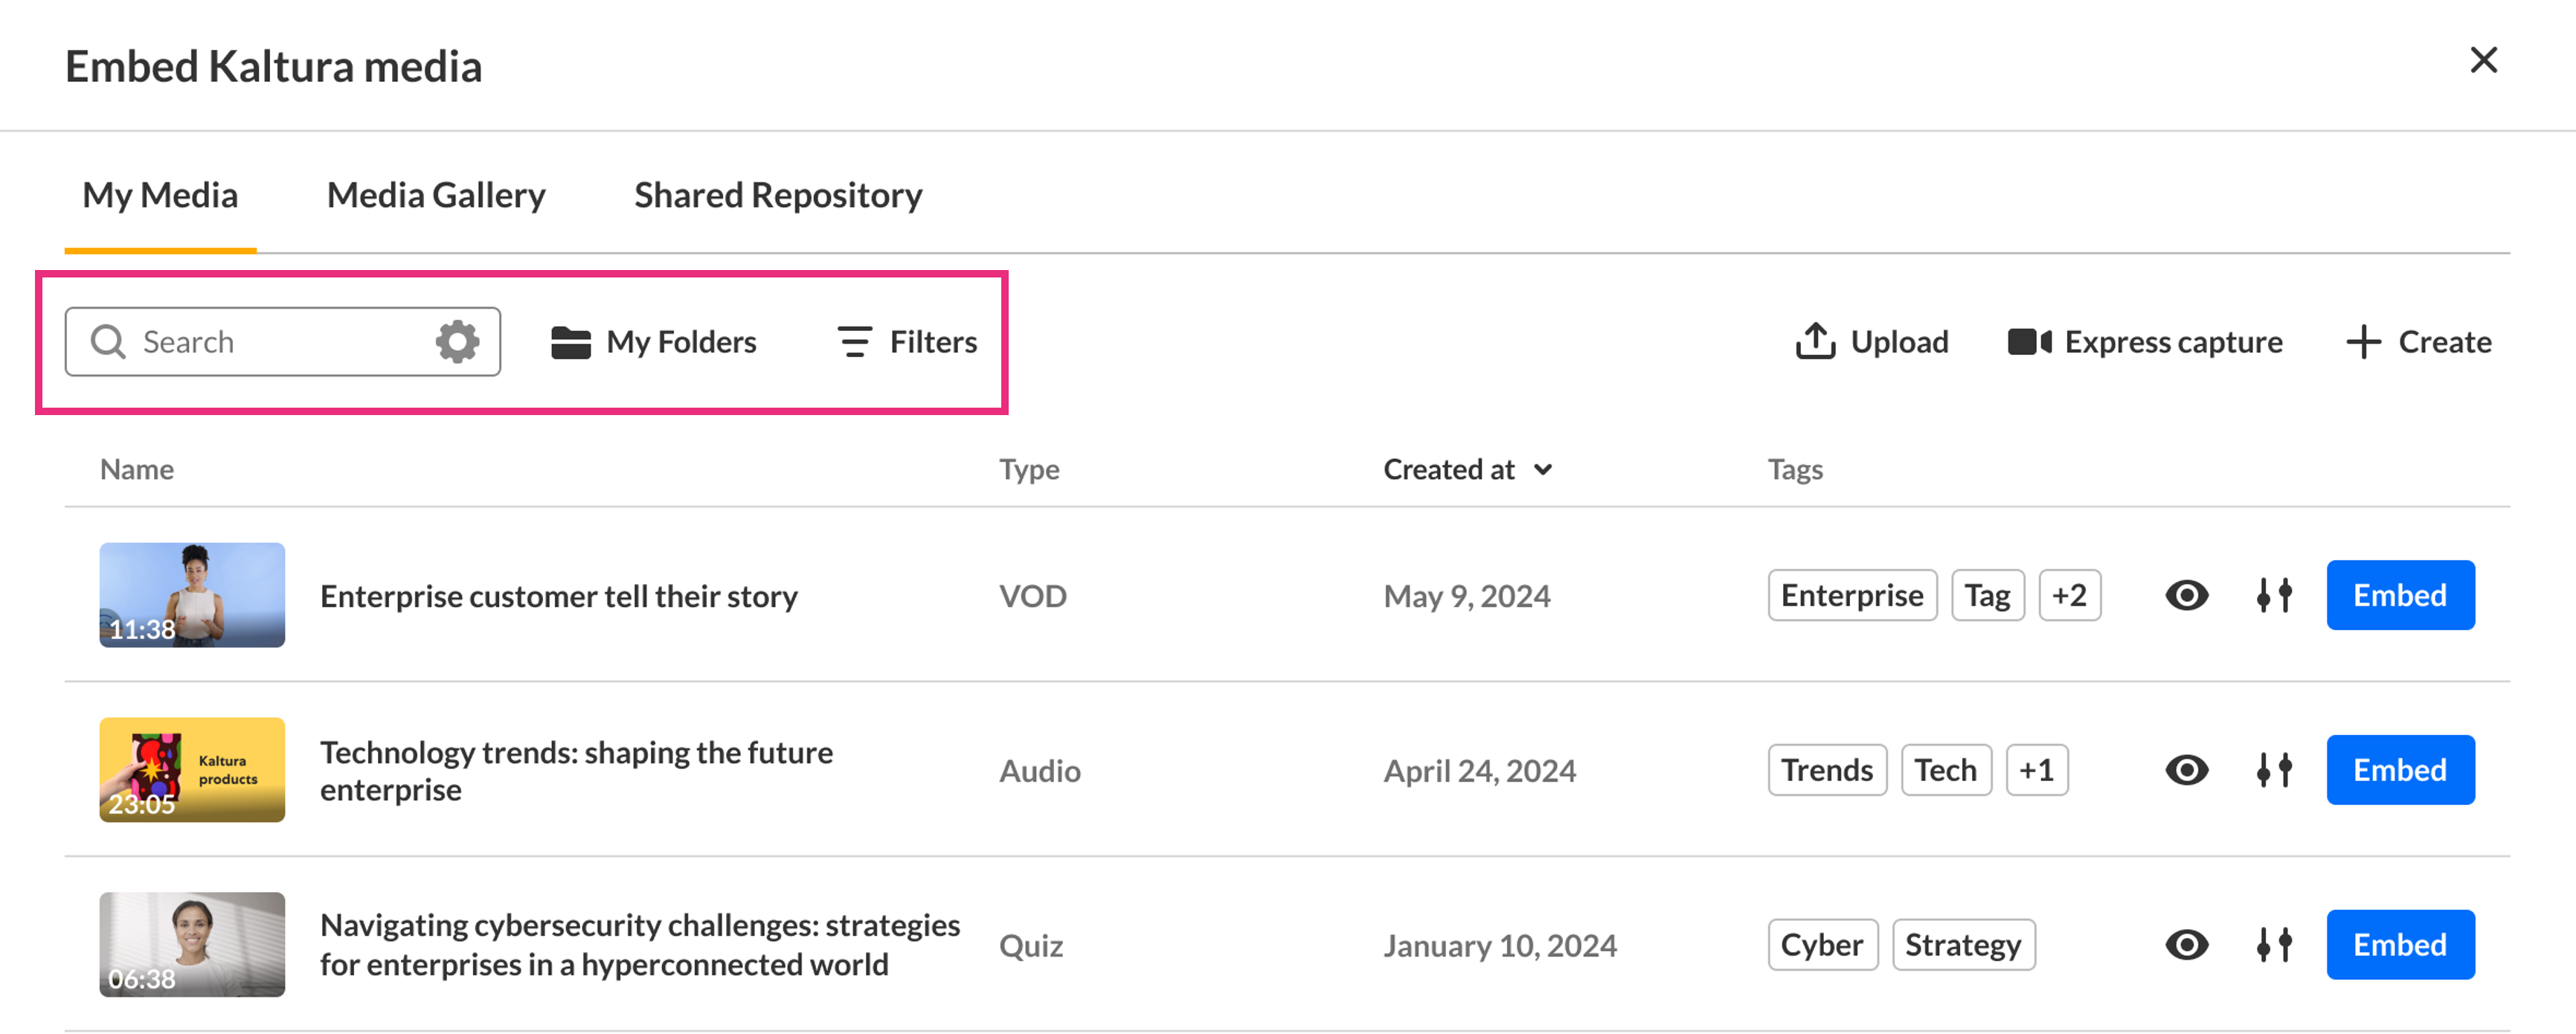Expand the Create menu

[x=2418, y=342]
